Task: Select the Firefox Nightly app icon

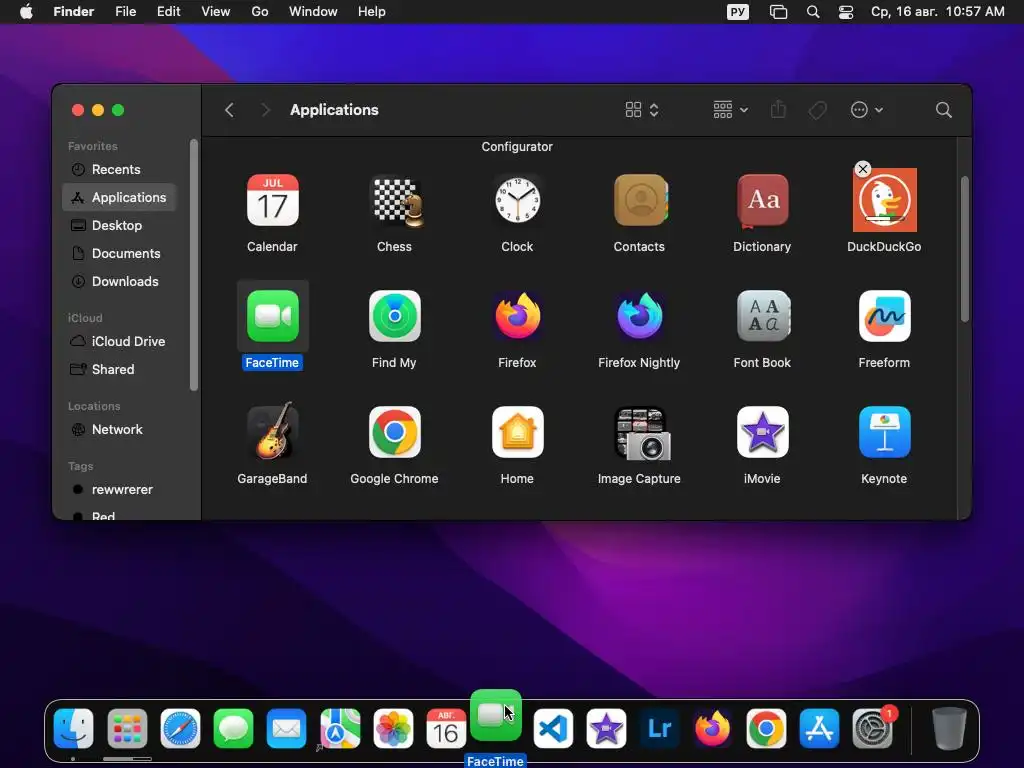Action: [x=640, y=316]
